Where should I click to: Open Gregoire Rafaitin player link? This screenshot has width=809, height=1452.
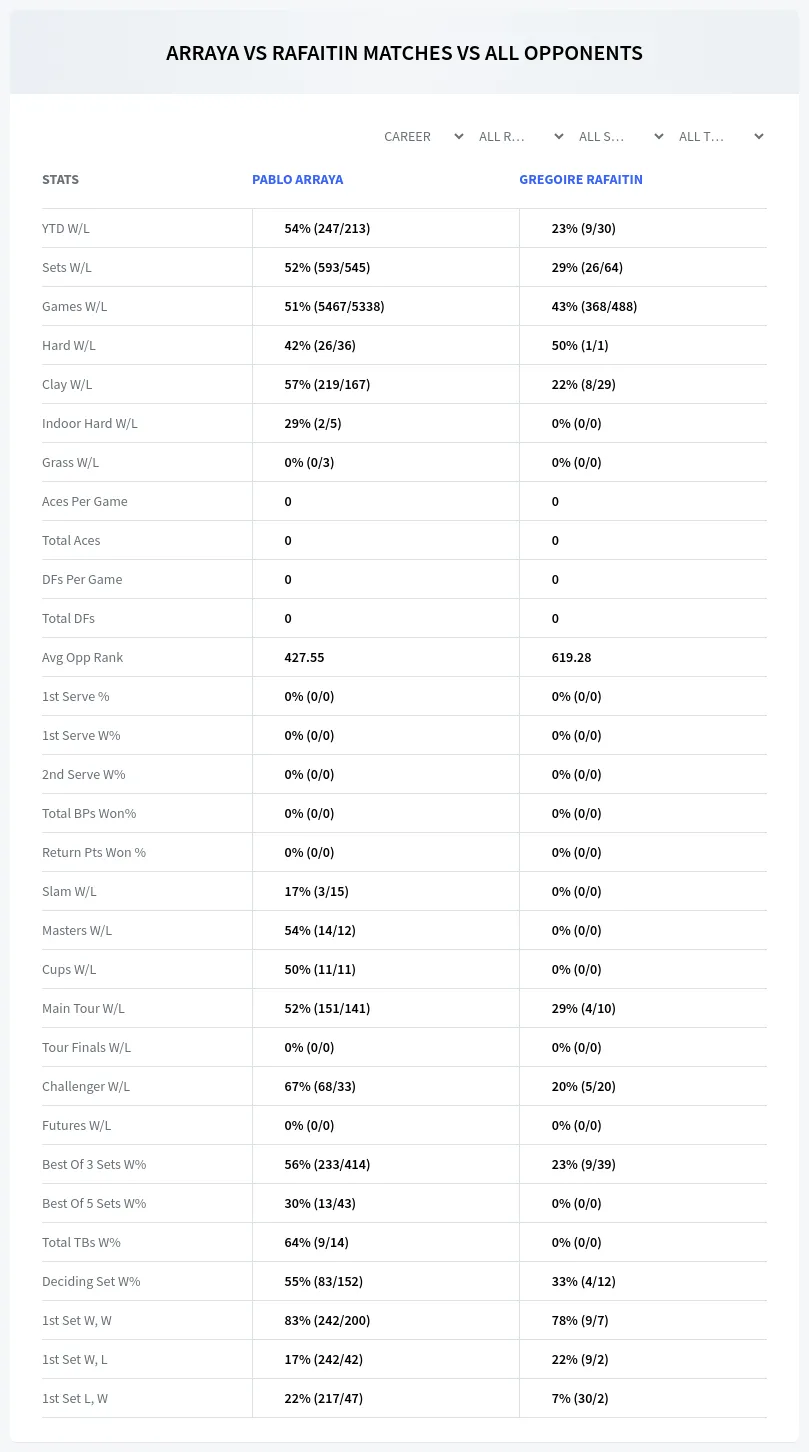tap(581, 180)
